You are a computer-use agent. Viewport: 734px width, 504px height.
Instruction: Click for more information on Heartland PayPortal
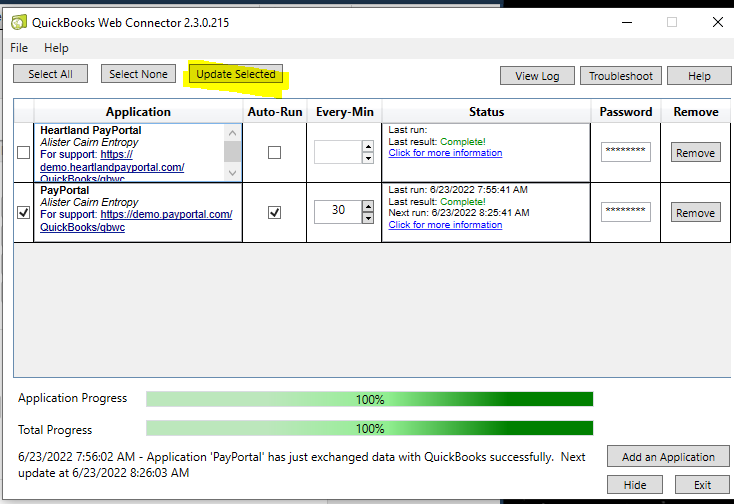click(445, 153)
